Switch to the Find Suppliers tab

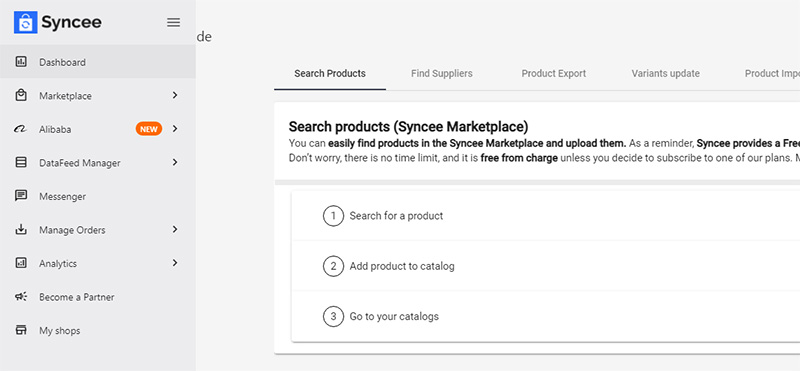[x=442, y=73]
